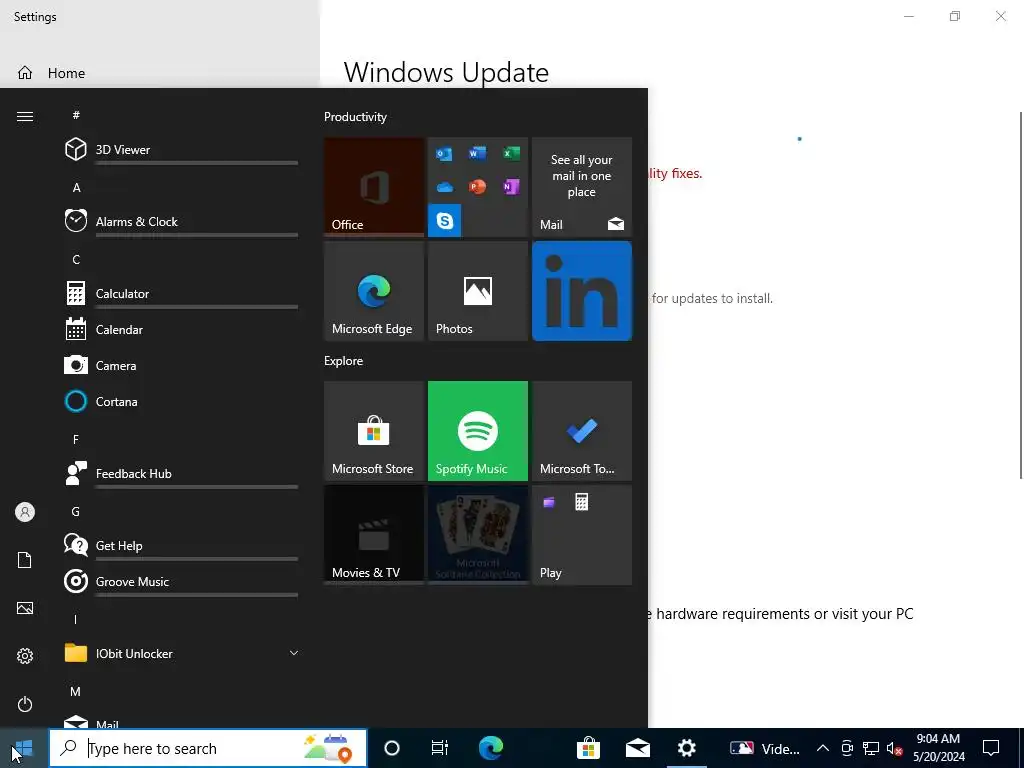Screen dimensions: 1024x768
Task: Open Pictures from the Start sidebar
Action: 25,608
